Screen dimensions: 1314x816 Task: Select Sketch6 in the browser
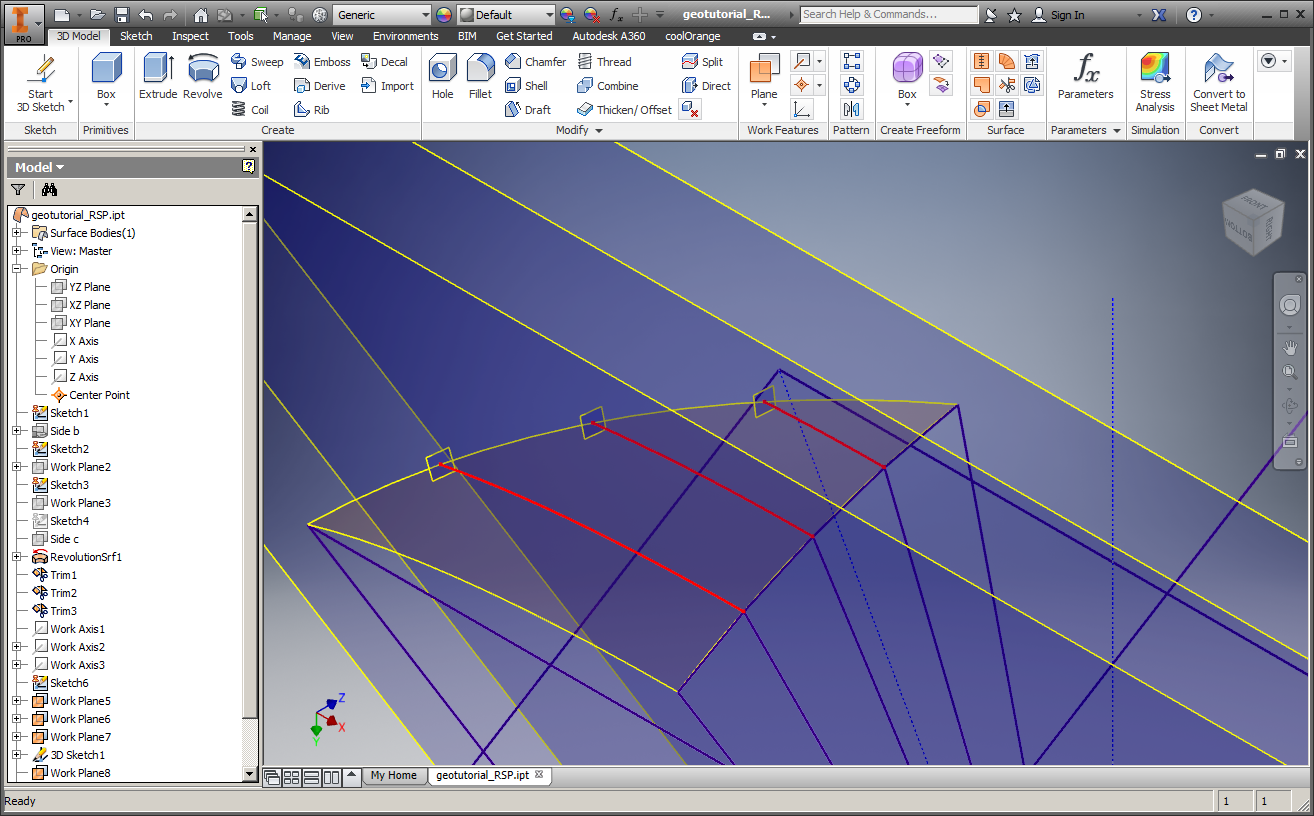pos(60,683)
